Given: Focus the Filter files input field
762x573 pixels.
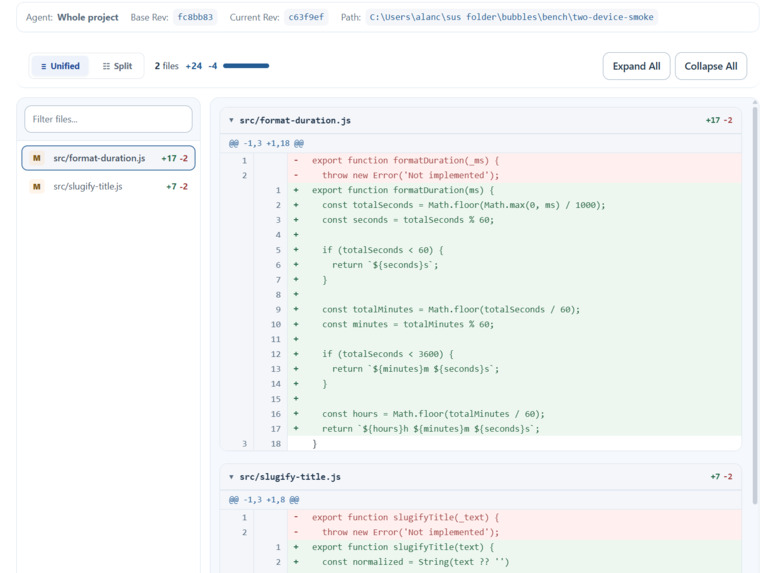Looking at the screenshot, I should (x=108, y=119).
